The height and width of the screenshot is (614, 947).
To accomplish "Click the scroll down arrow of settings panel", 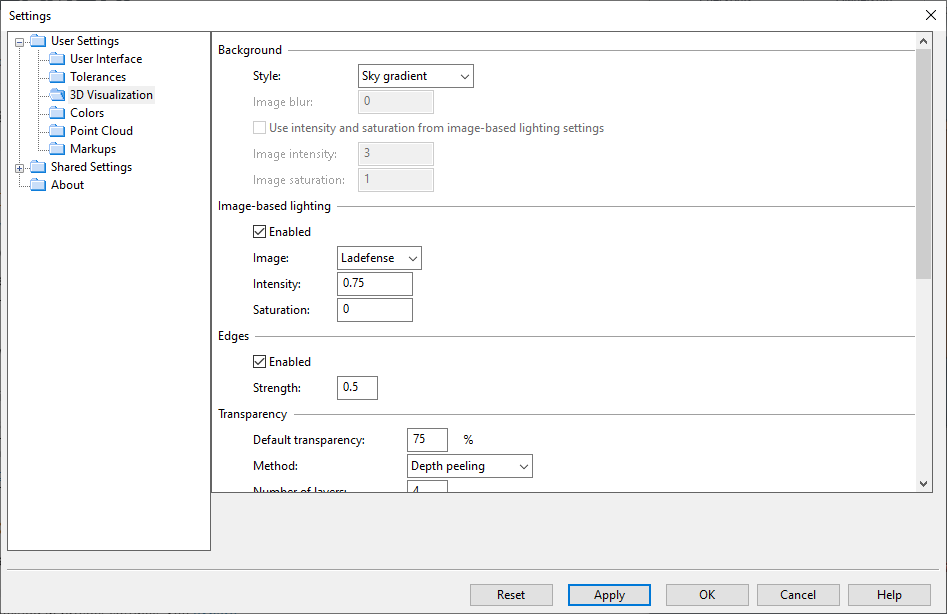I will coord(924,483).
